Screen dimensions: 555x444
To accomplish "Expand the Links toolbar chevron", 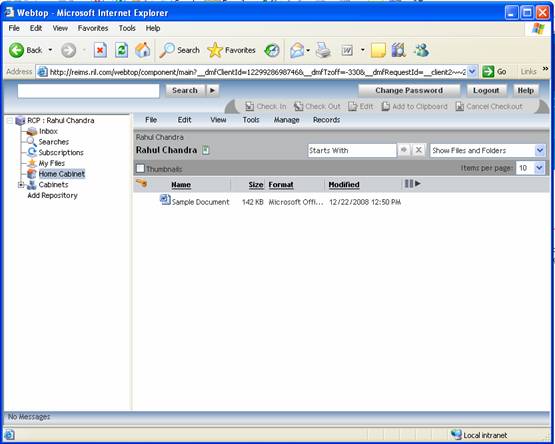I will point(545,69).
